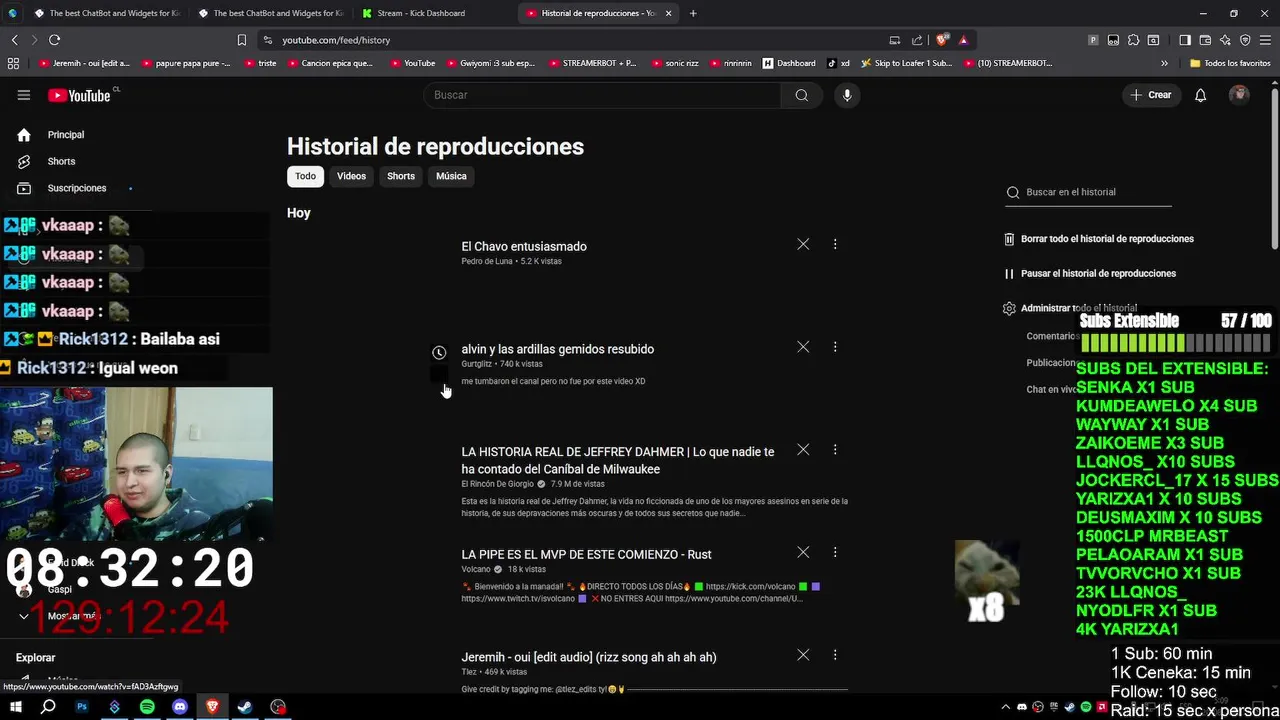The height and width of the screenshot is (720, 1280).
Task: Select the 'Todo' filter chip
Action: [305, 176]
